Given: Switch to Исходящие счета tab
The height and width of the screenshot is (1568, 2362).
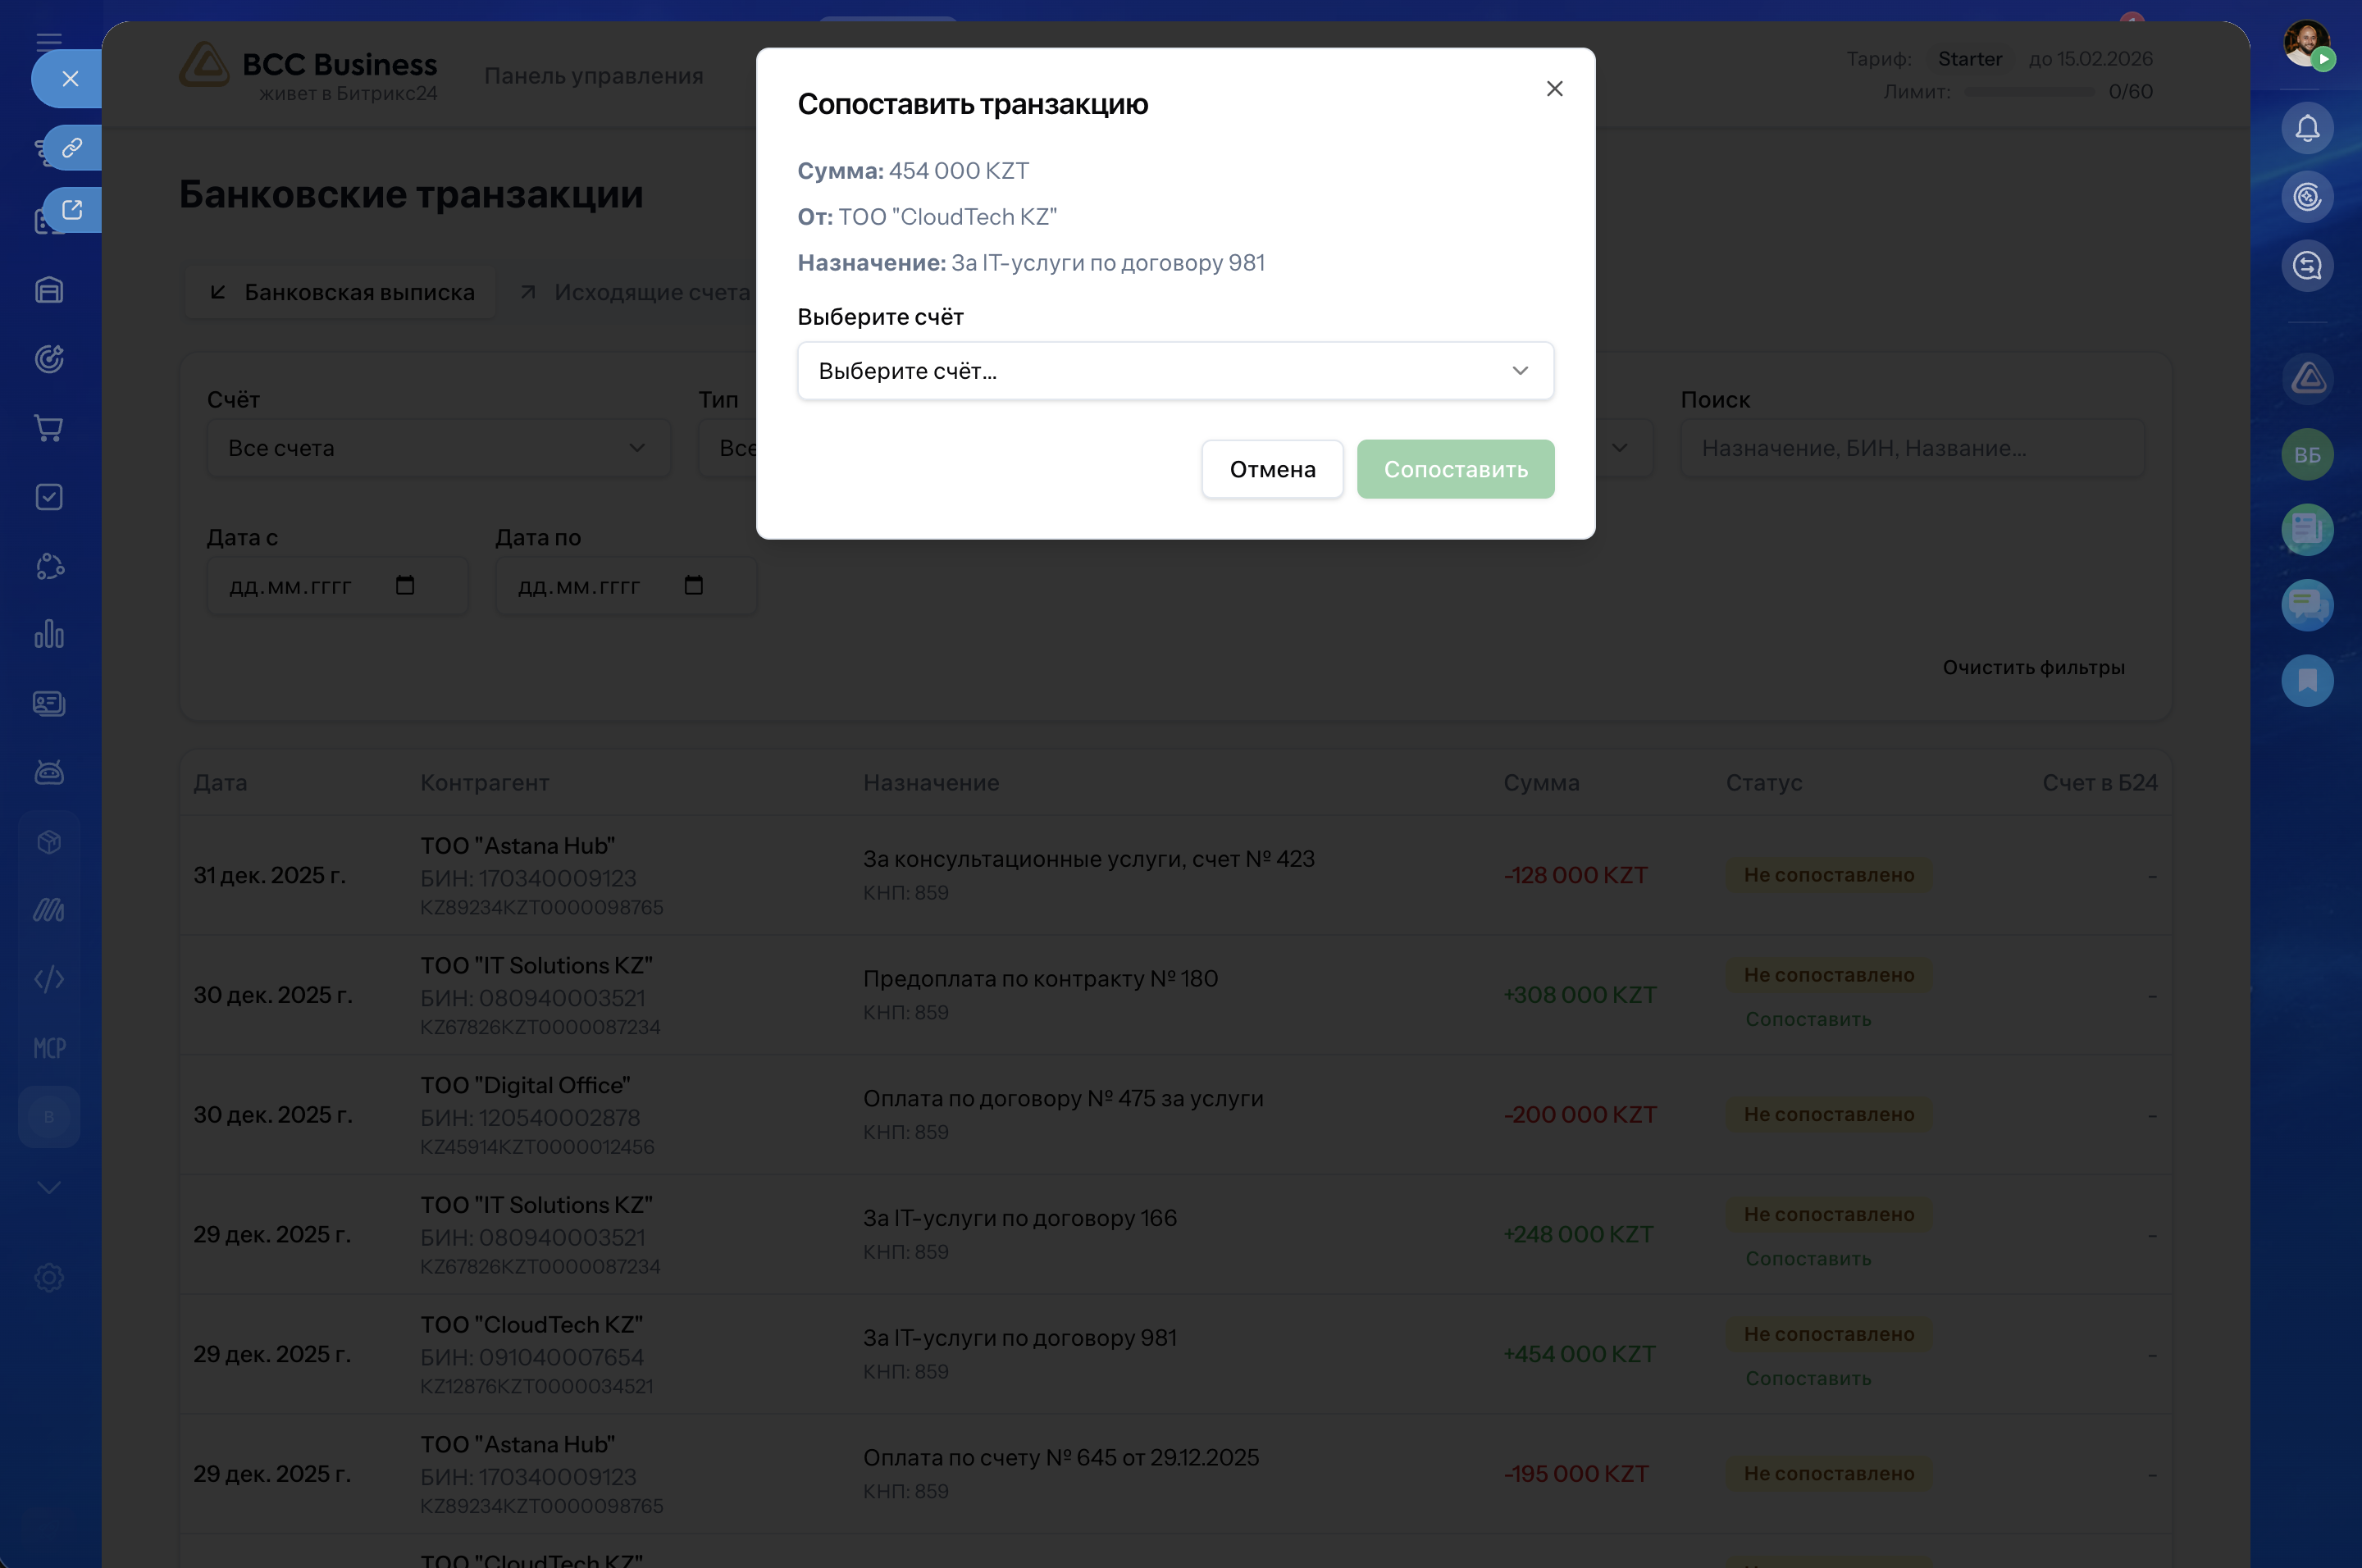Looking at the screenshot, I should [635, 292].
